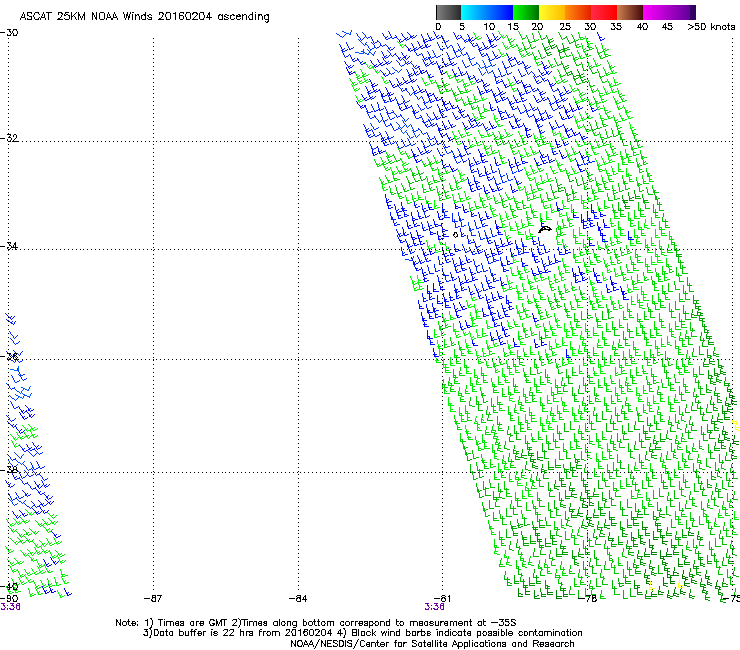Click the "25" color scale label

pyautogui.click(x=565, y=27)
